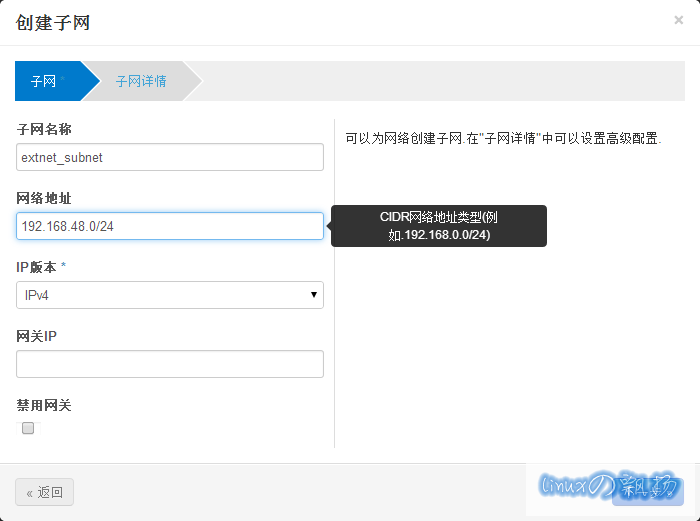The width and height of the screenshot is (700, 521).
Task: Select the 子网 tab
Action: [x=45, y=81]
